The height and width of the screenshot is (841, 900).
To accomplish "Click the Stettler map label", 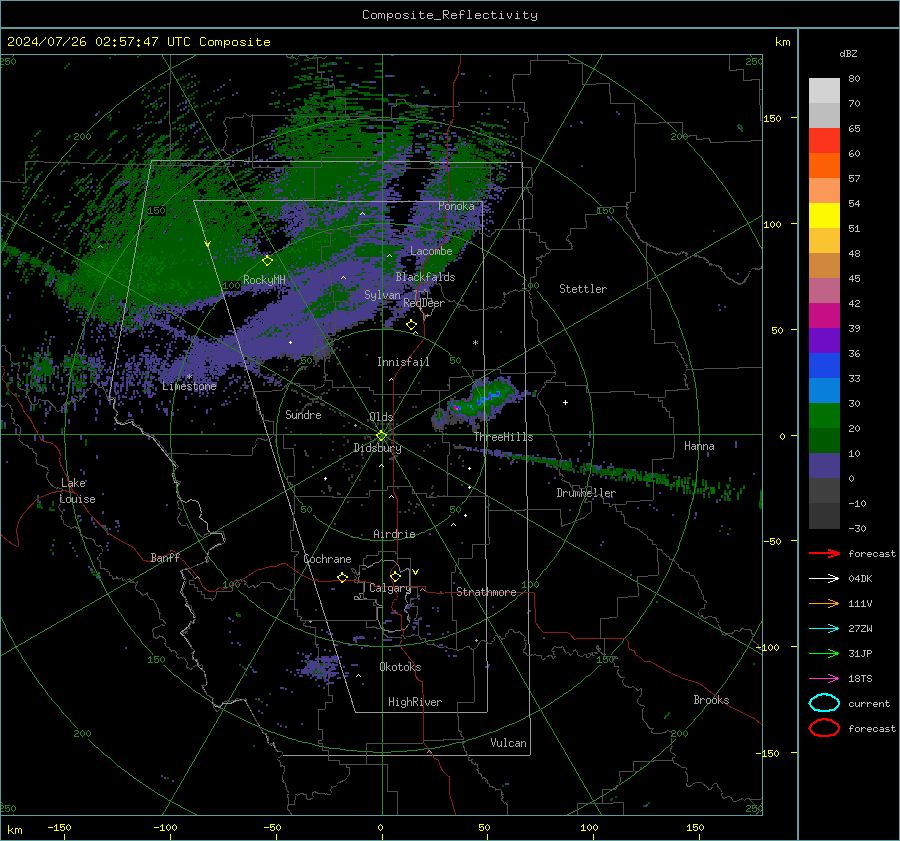I will pyautogui.click(x=583, y=289).
